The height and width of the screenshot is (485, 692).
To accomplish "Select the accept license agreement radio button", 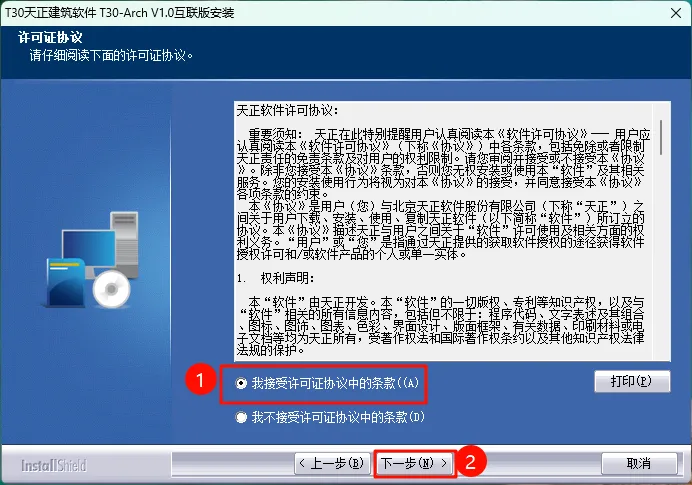I will [x=241, y=383].
